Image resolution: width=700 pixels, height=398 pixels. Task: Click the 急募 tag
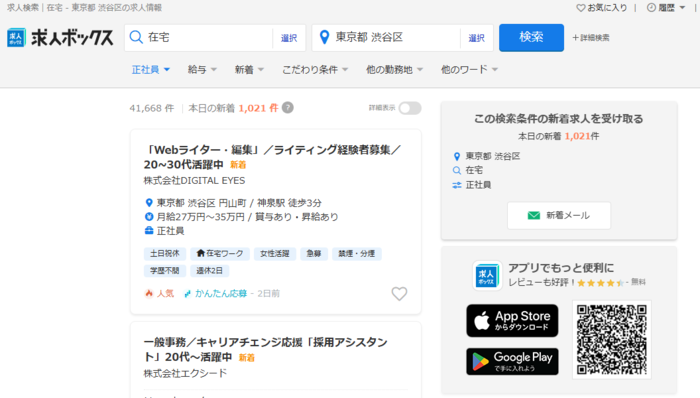coord(314,253)
